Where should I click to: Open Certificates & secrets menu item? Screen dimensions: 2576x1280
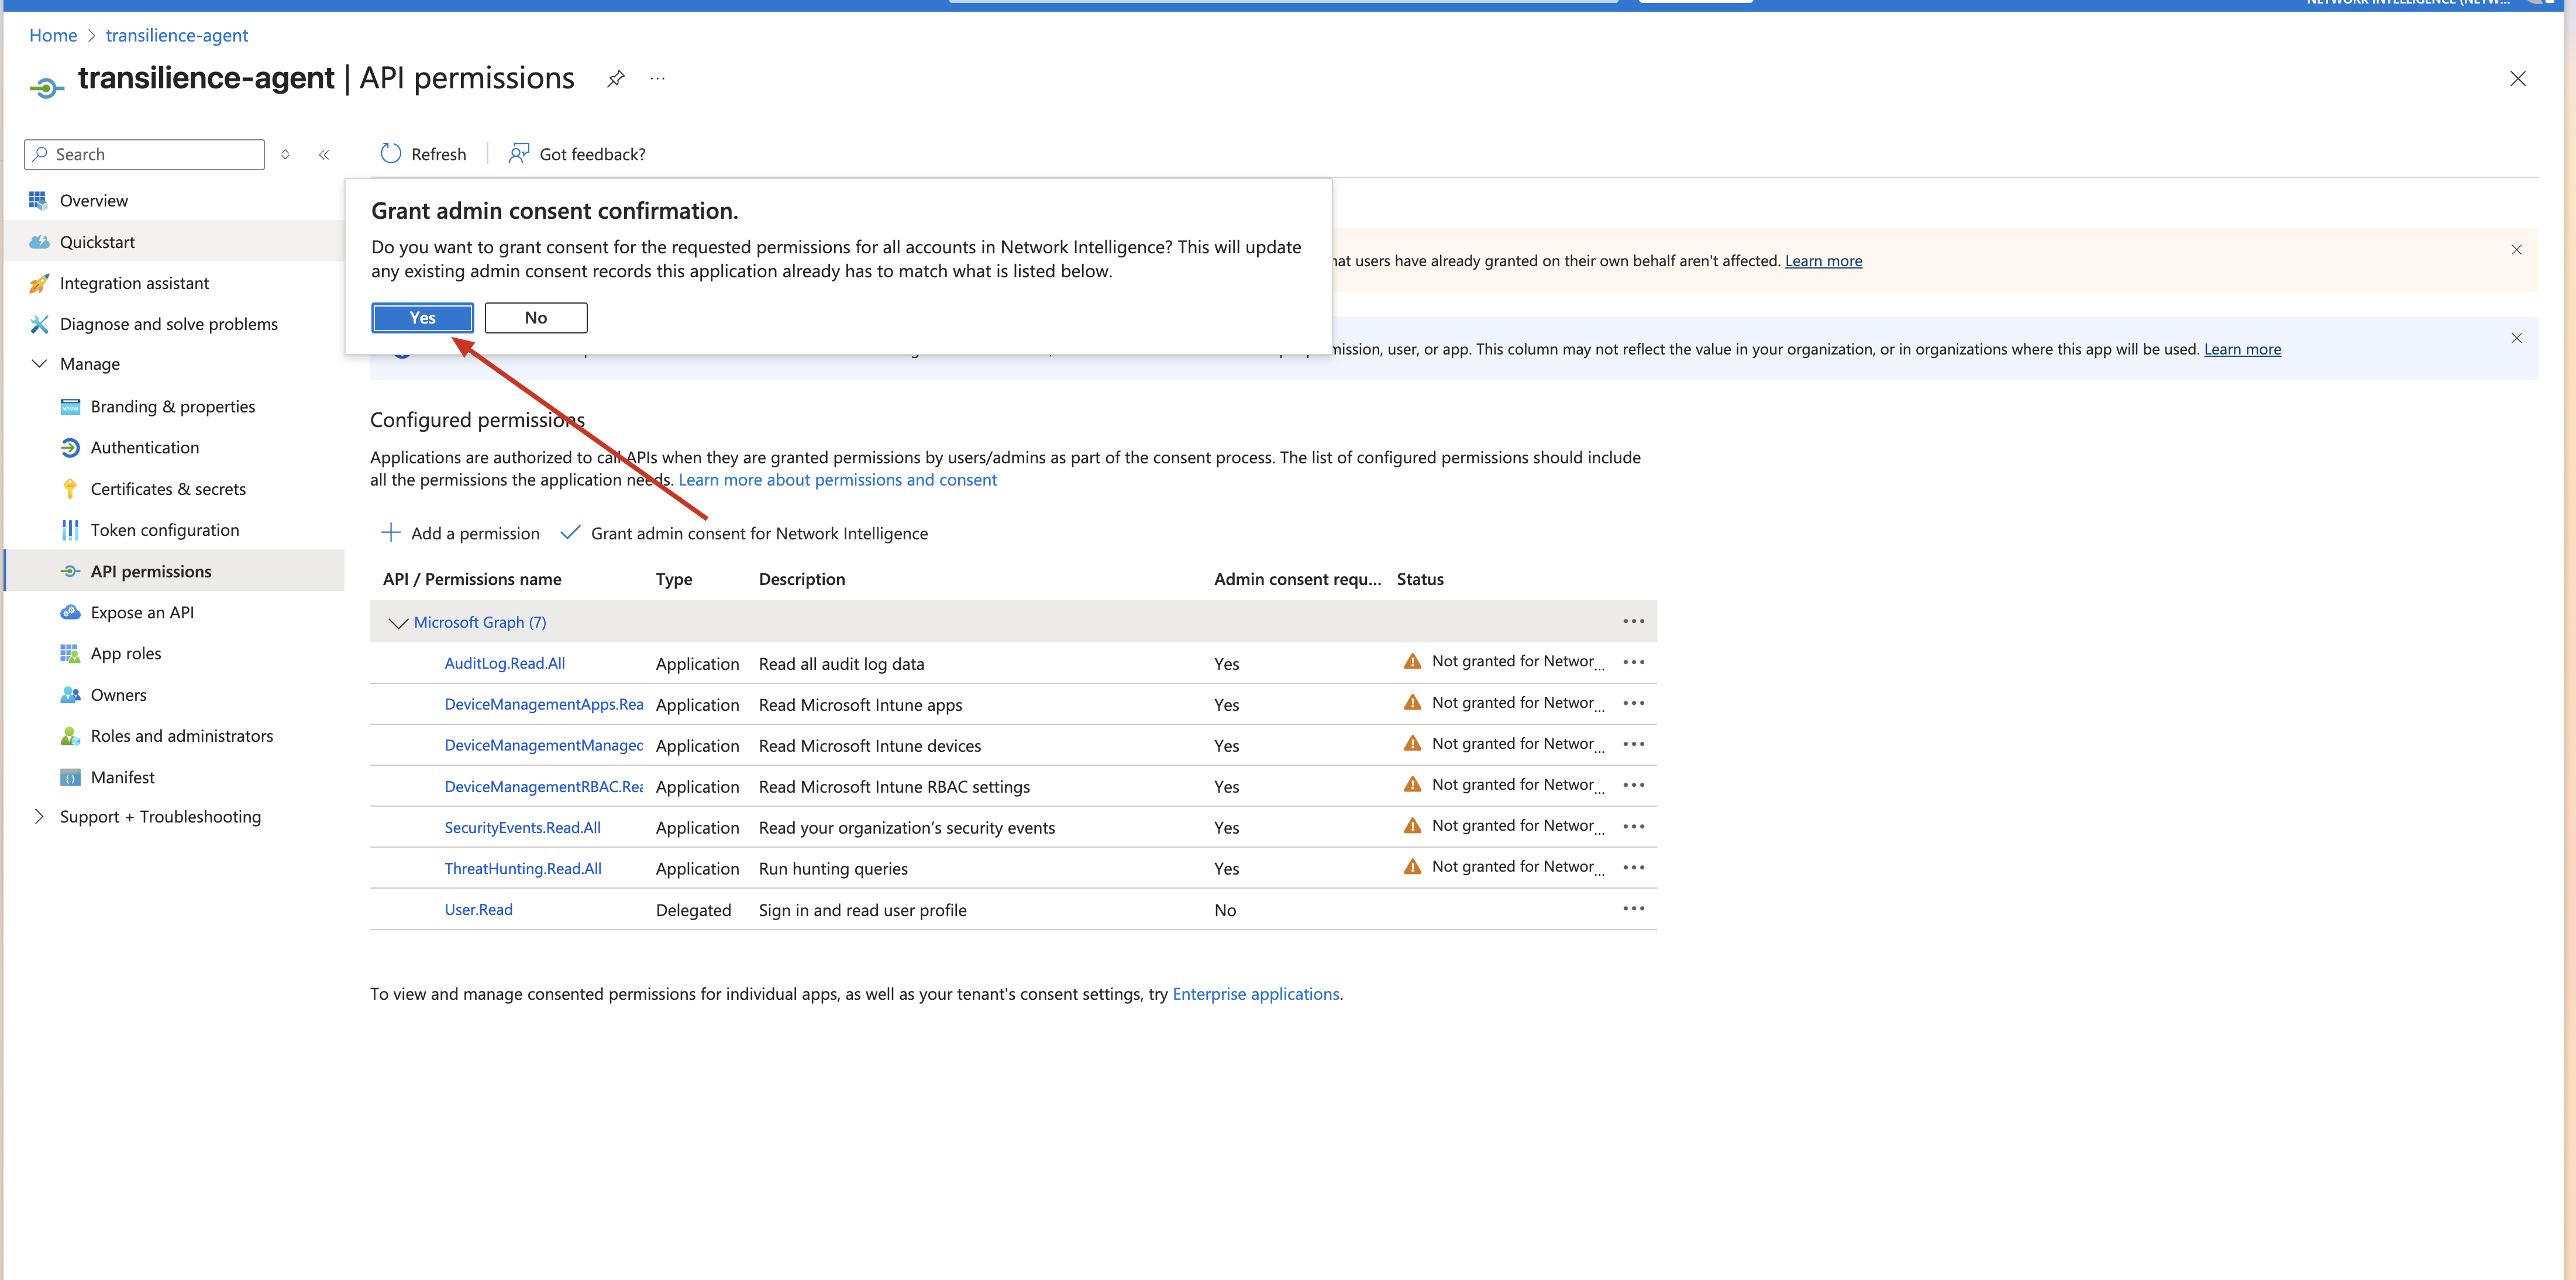168,489
